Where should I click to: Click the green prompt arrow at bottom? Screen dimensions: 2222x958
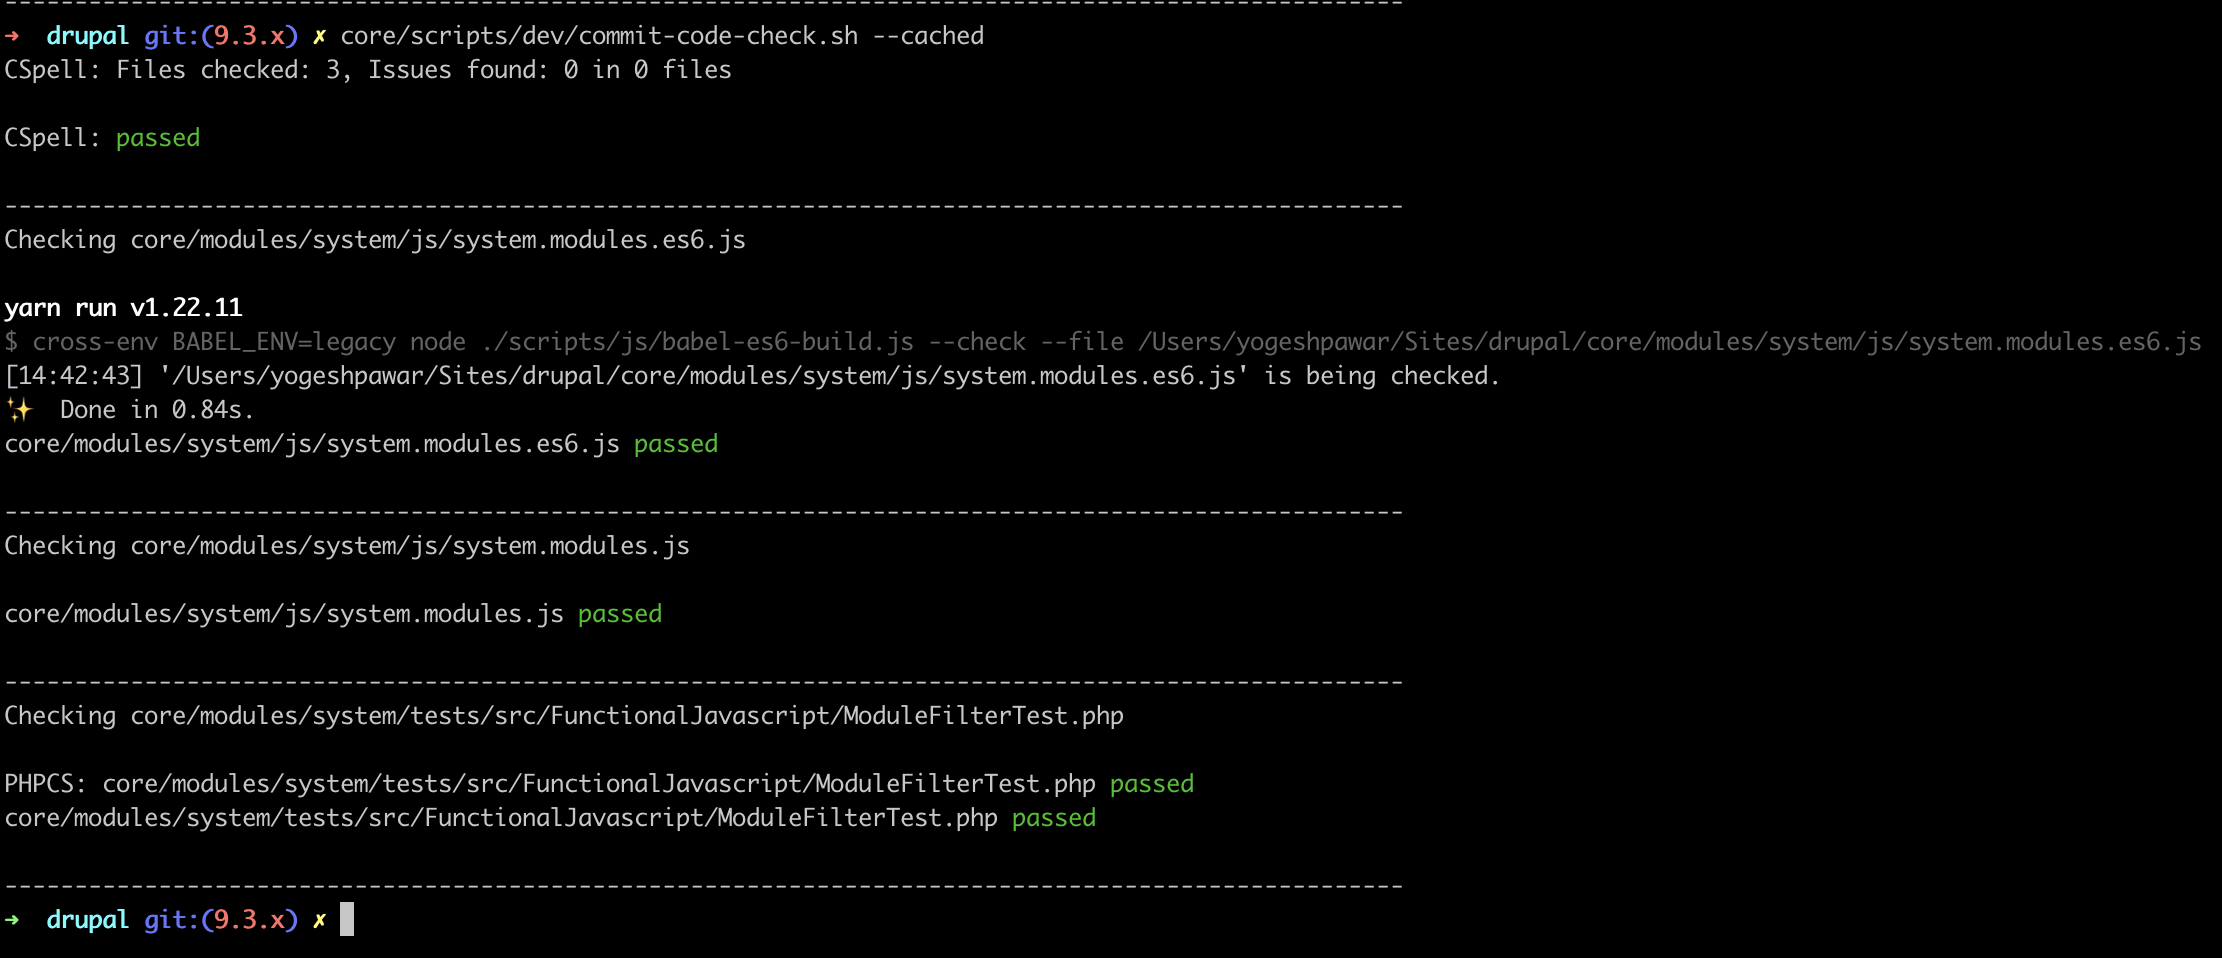coord(12,920)
